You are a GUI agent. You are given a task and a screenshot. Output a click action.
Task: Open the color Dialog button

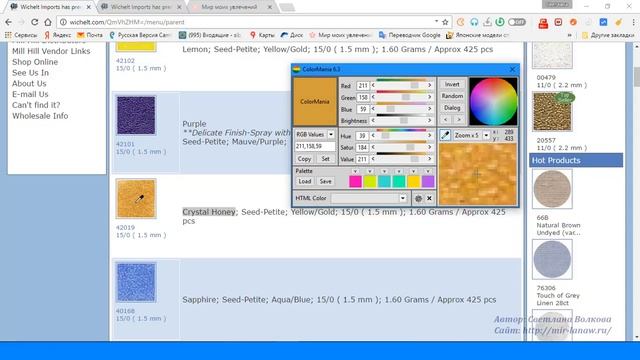[452, 108]
